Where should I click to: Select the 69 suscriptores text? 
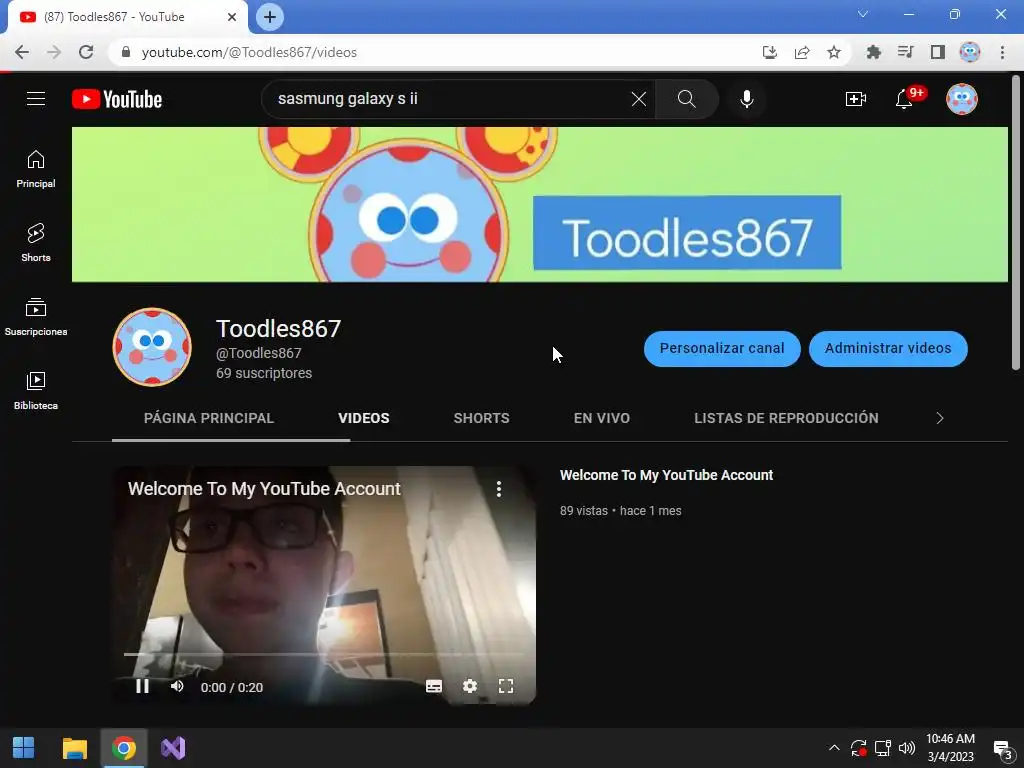coord(264,373)
